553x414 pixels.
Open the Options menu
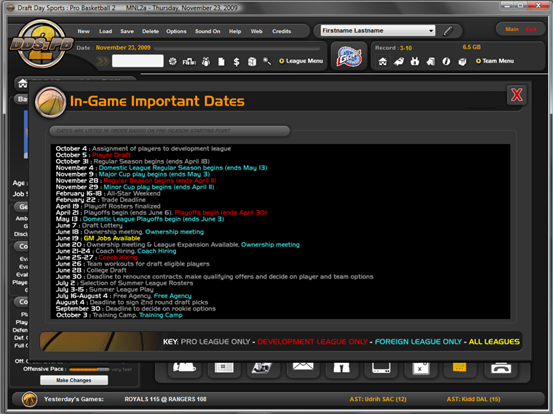[x=176, y=31]
